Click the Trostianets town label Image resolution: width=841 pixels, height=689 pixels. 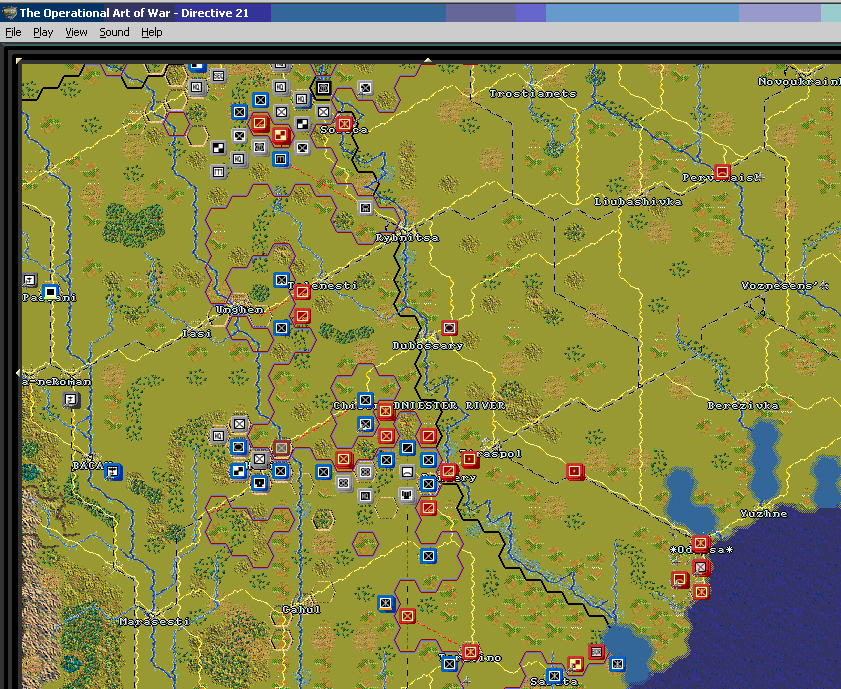tap(533, 94)
